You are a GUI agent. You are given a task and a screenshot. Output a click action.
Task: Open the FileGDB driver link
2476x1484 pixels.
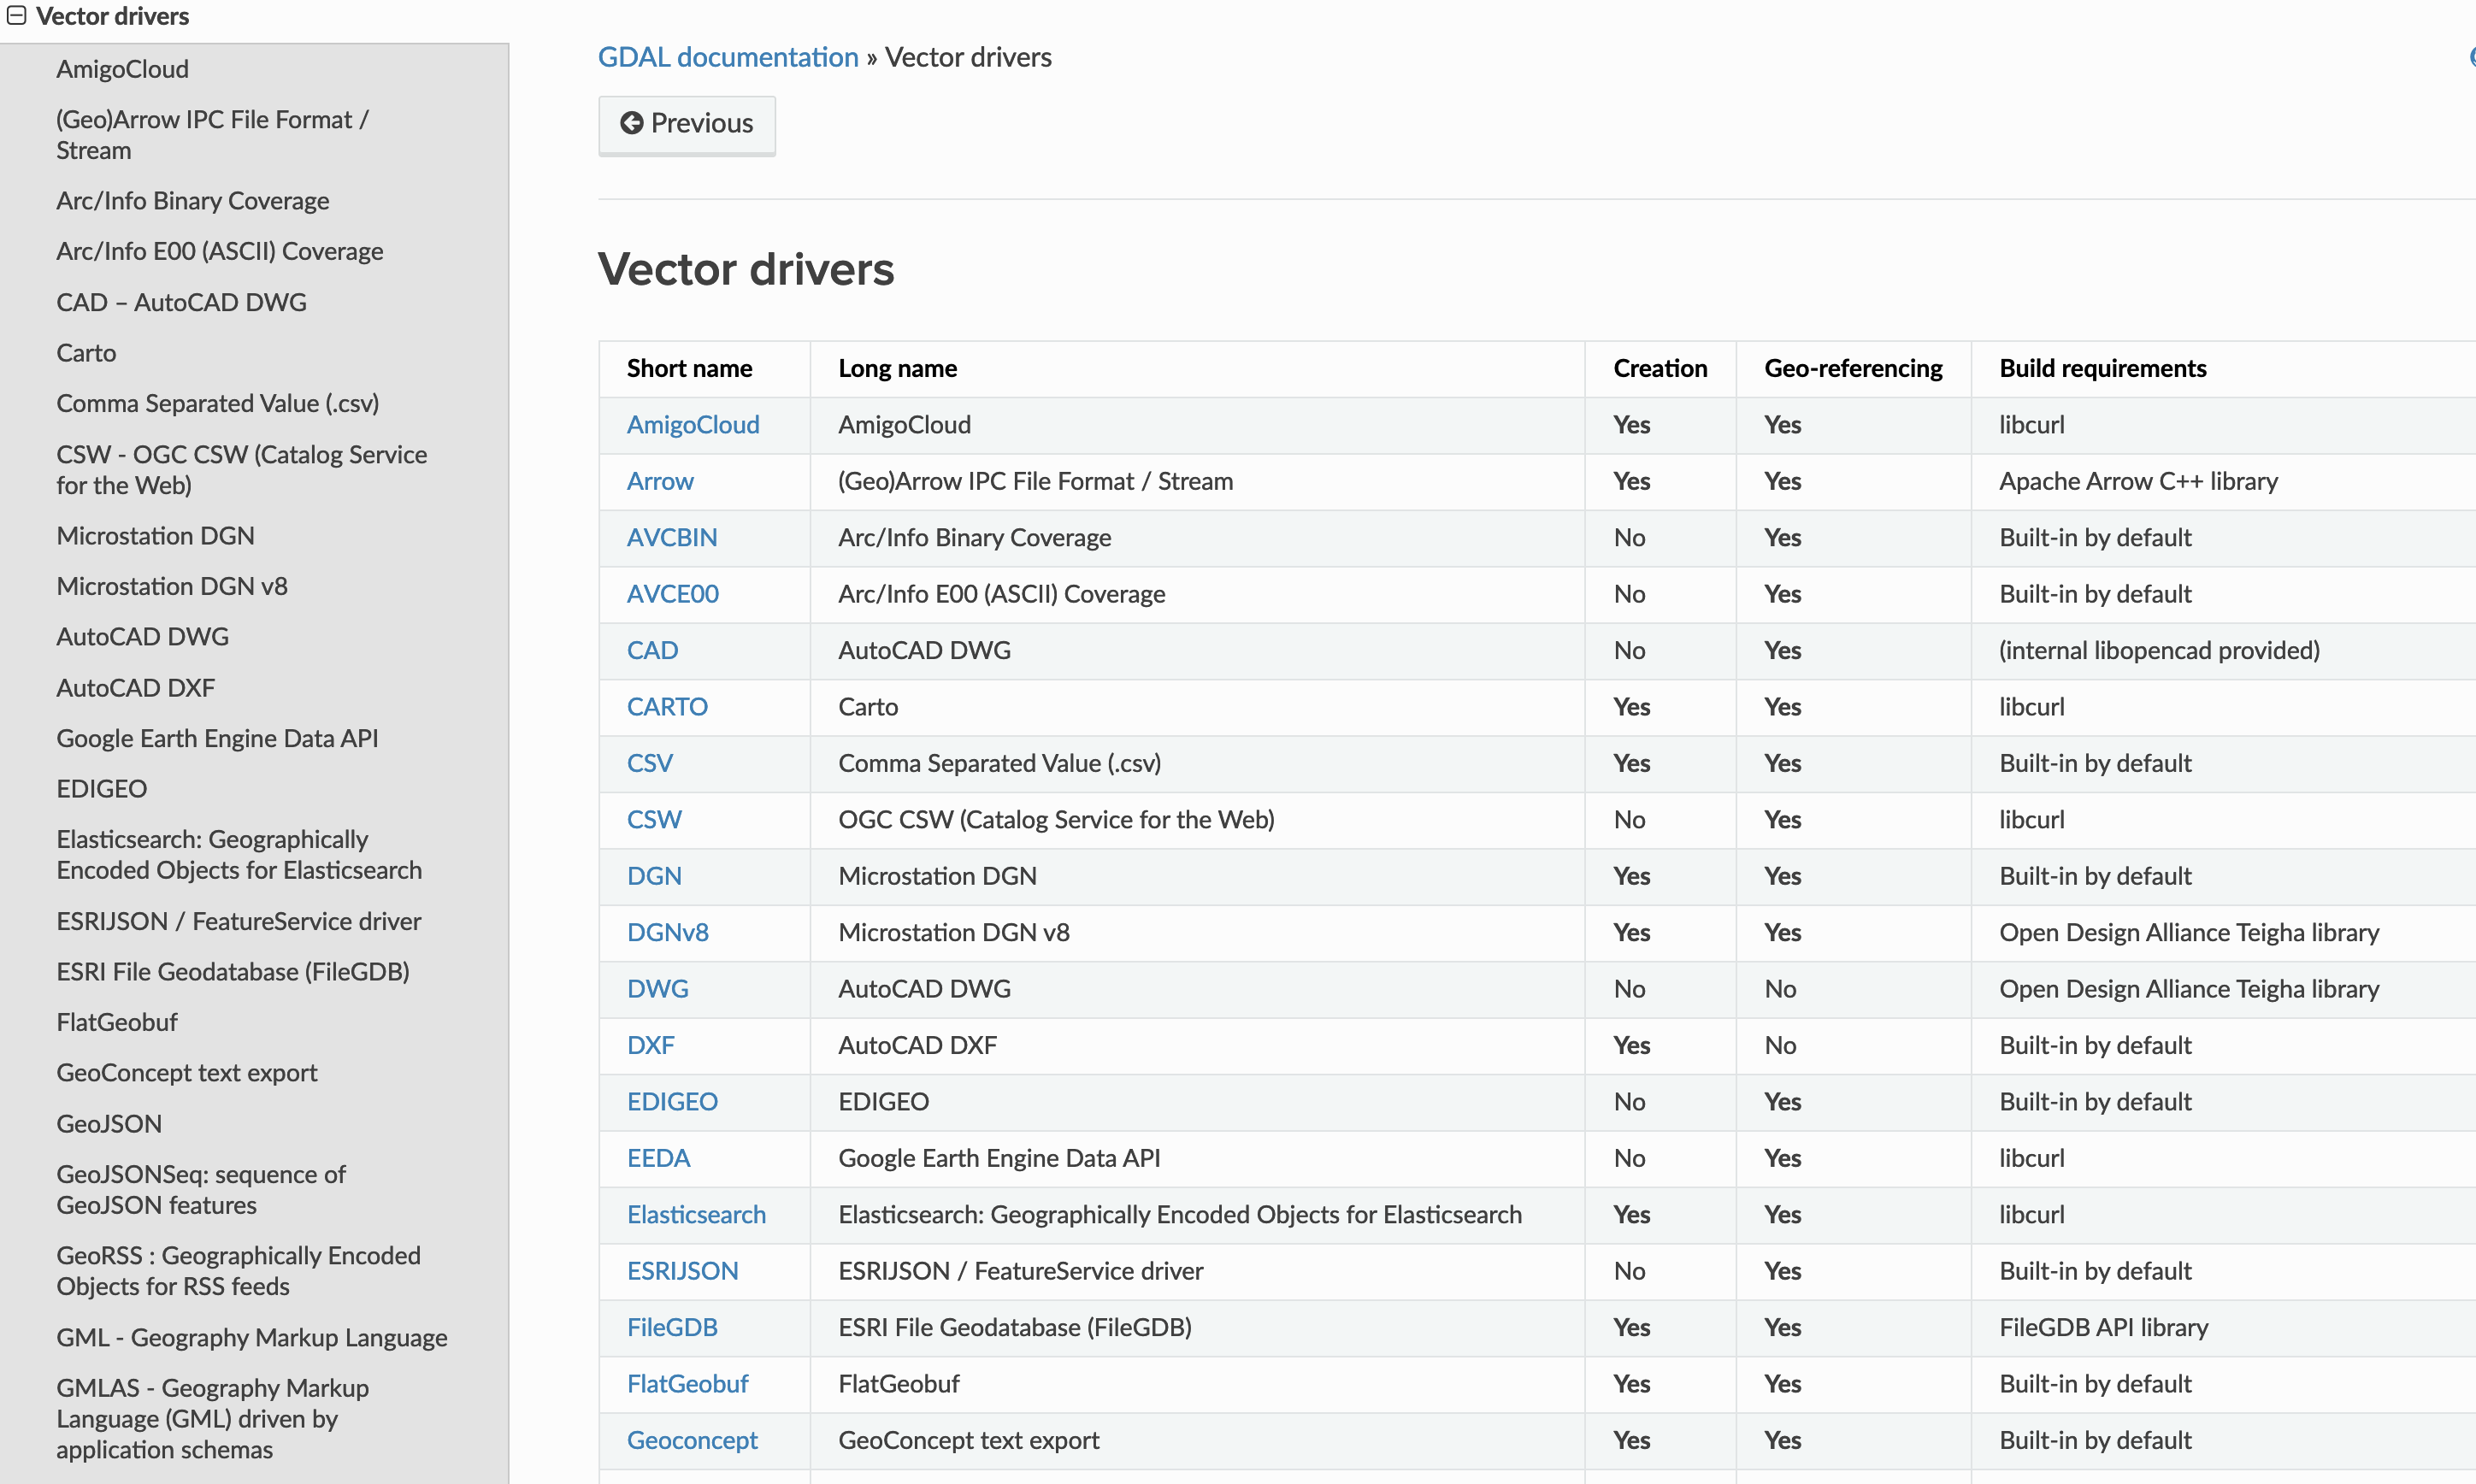tap(672, 1327)
